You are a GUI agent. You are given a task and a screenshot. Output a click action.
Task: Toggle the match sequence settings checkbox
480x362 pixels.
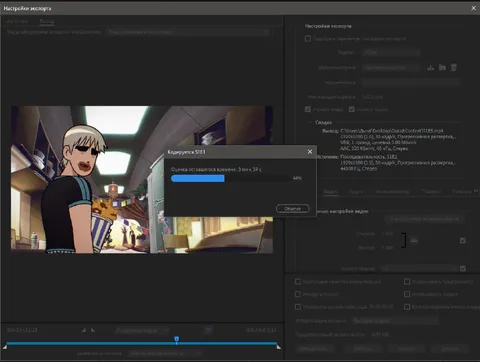pos(308,39)
